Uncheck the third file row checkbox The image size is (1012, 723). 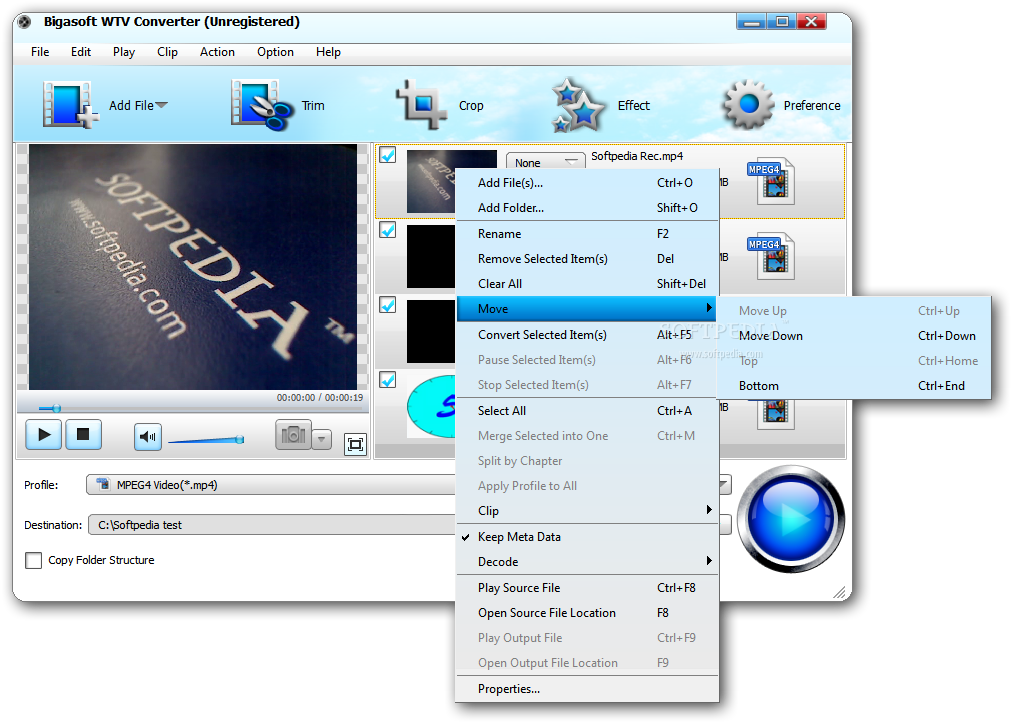tap(388, 305)
